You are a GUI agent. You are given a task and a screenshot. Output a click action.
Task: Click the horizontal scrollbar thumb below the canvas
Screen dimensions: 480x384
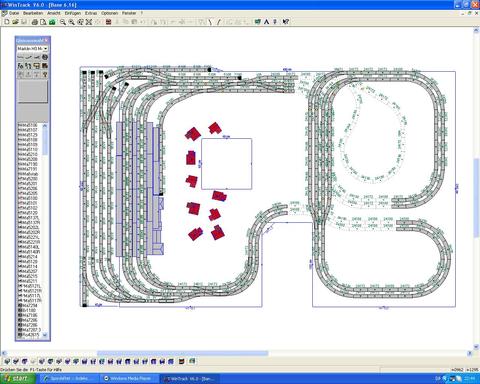tap(182, 353)
